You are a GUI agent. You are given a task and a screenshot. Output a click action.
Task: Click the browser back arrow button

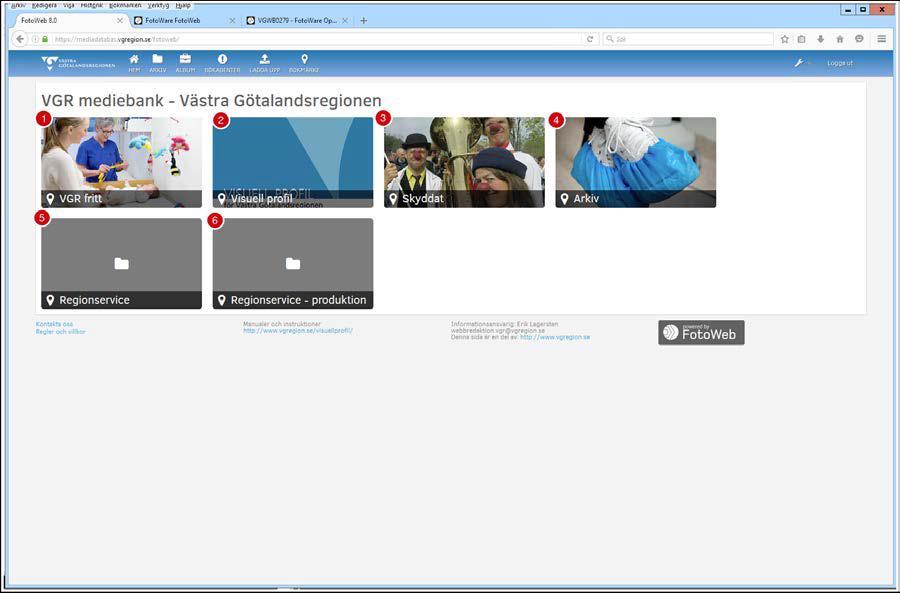click(x=20, y=39)
